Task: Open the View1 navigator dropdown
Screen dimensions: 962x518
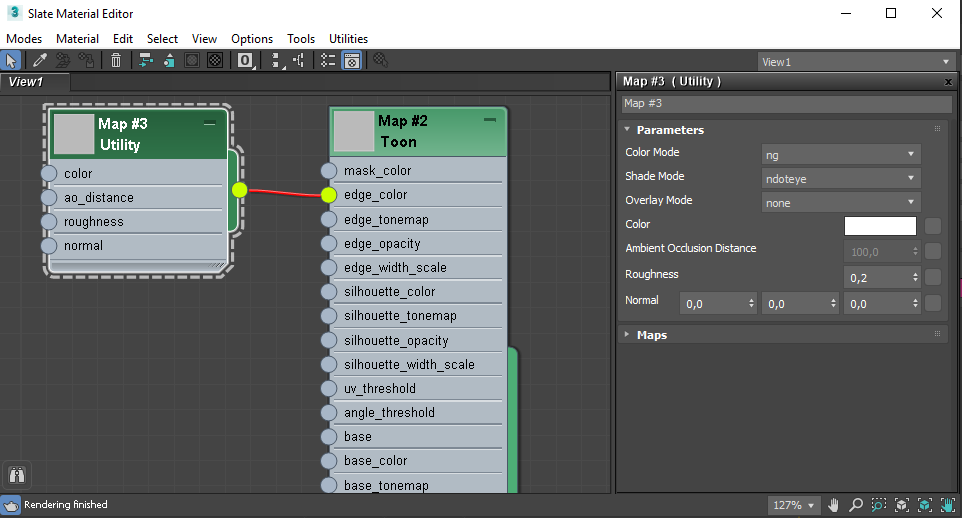Action: pyautogui.click(x=856, y=61)
